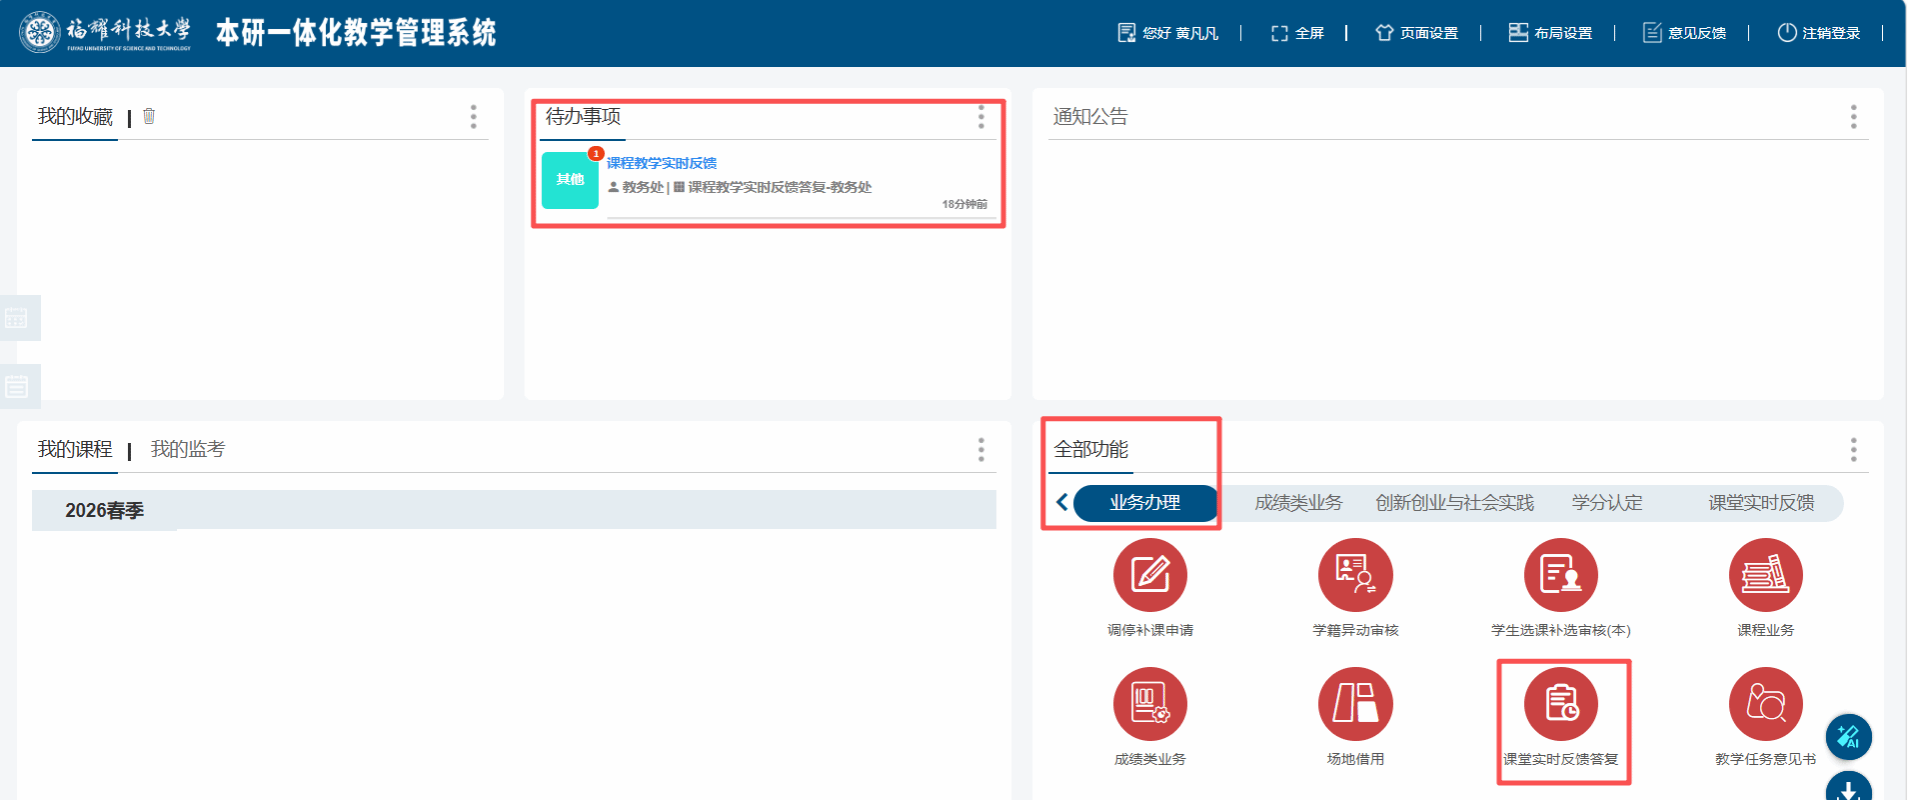This screenshot has height=800, width=1908.
Task: Select 学分认定 category tab
Action: (x=1606, y=503)
